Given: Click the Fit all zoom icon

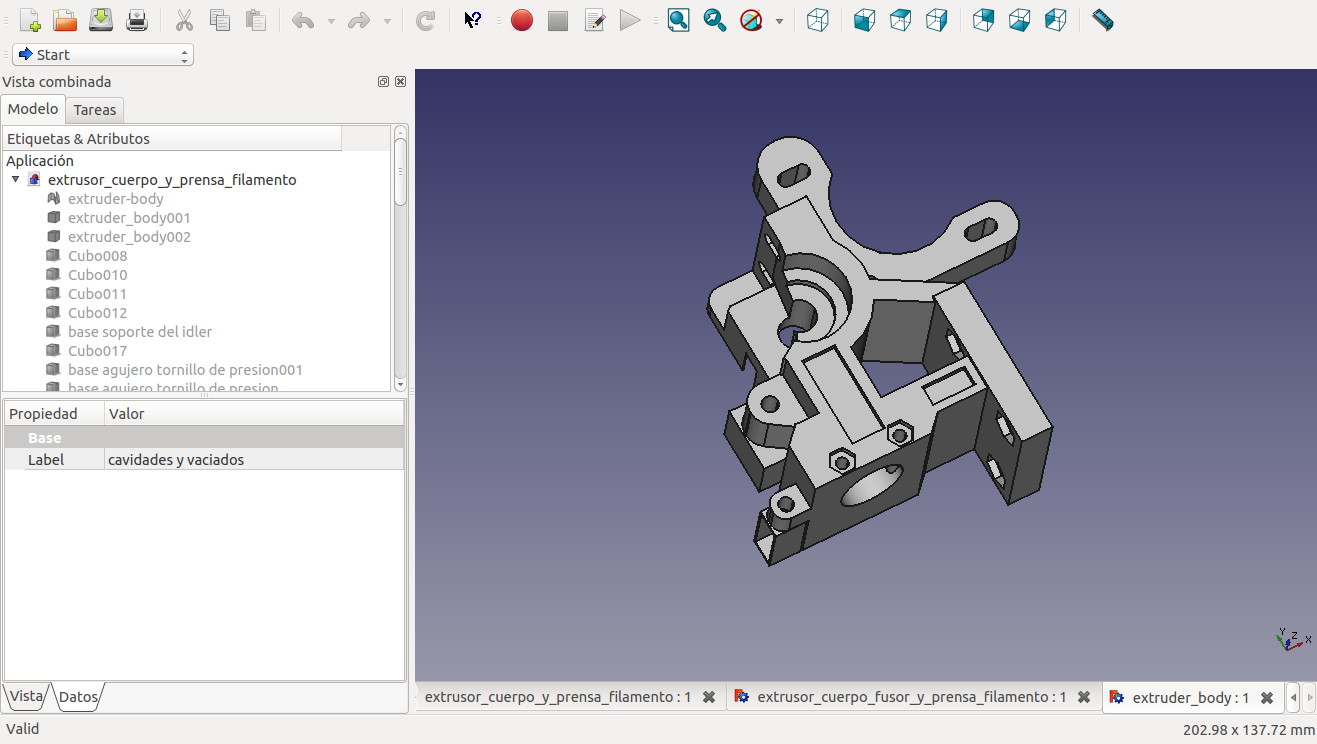Looking at the screenshot, I should pos(679,20).
